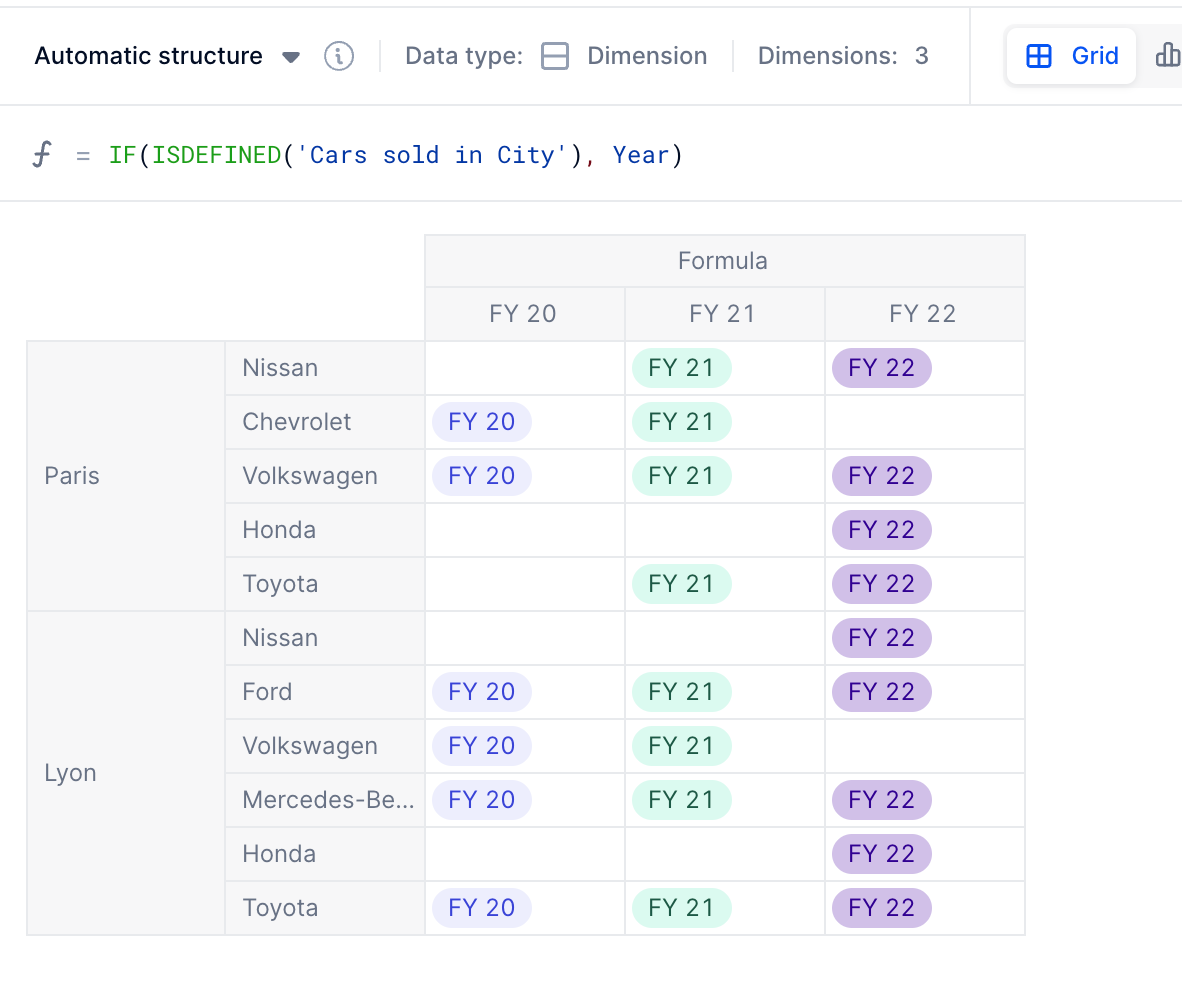
Task: Click the Volkswagen row header under Lyon
Action: 325,746
